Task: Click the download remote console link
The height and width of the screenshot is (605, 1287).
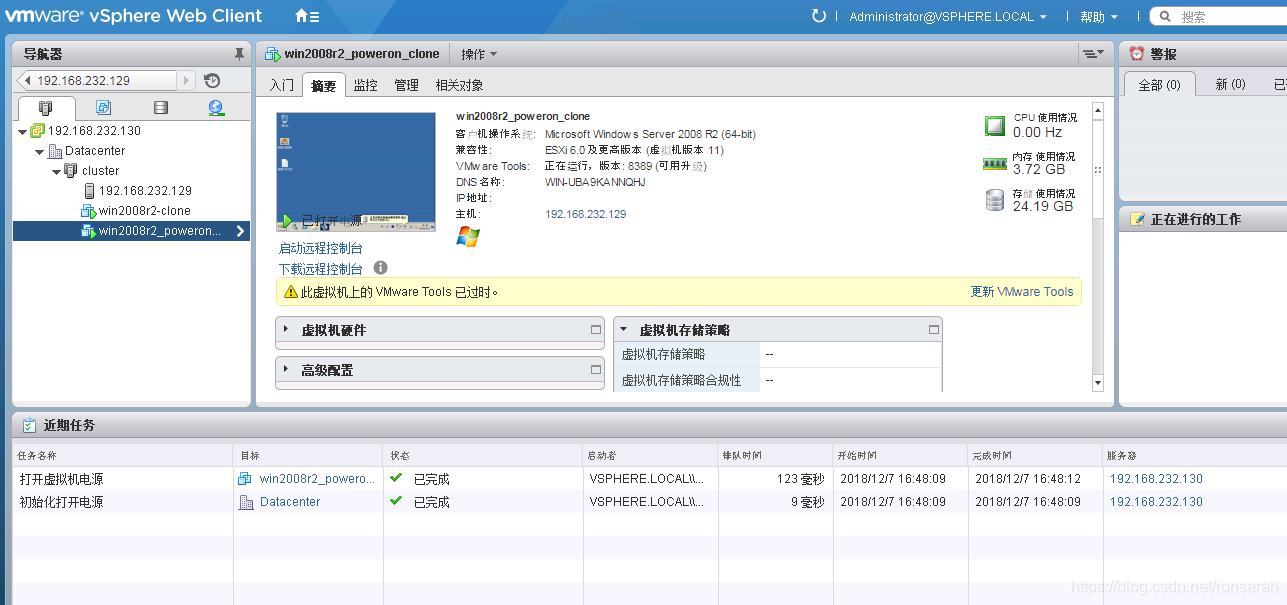Action: pyautogui.click(x=321, y=269)
